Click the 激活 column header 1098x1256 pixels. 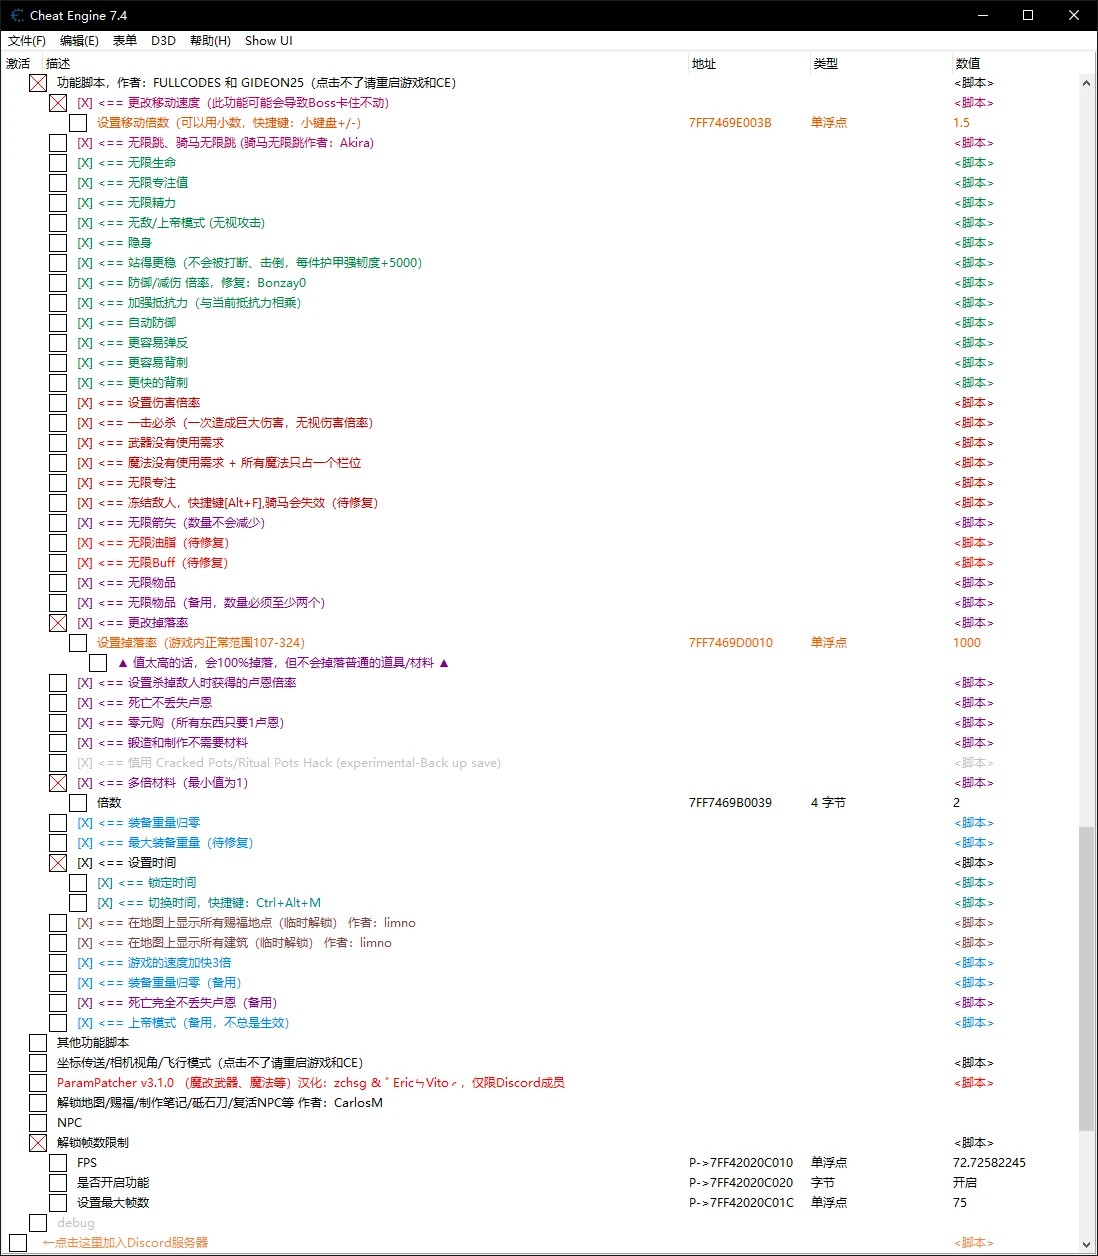[18, 63]
